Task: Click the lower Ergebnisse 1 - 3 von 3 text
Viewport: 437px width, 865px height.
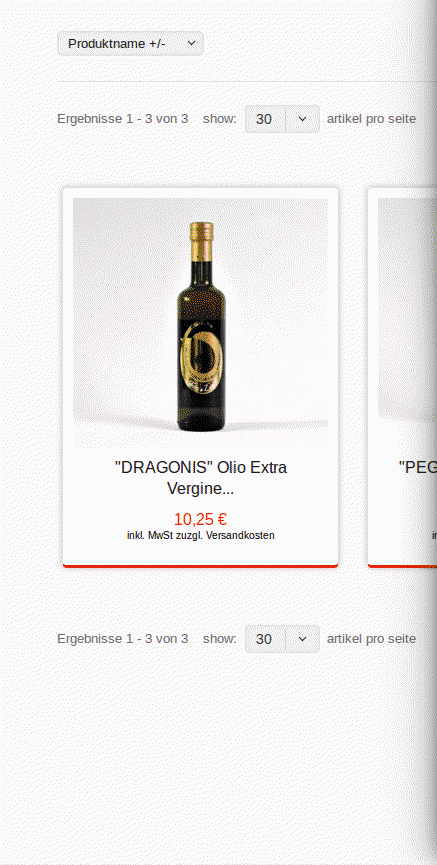Action: pos(122,639)
